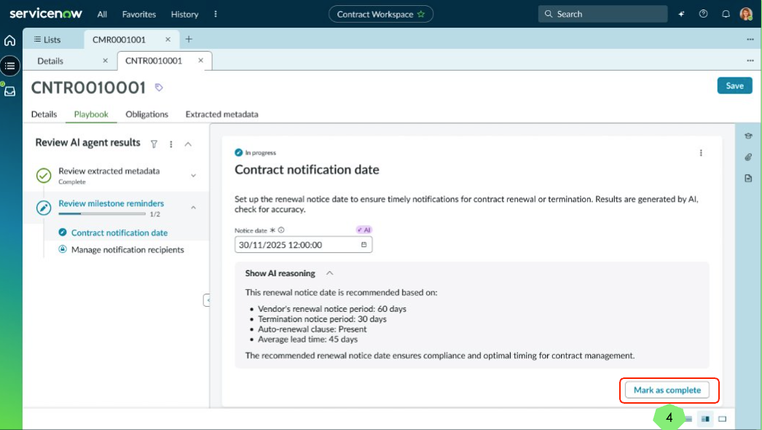Click the sparkle AI assistant icon in header

(681, 14)
